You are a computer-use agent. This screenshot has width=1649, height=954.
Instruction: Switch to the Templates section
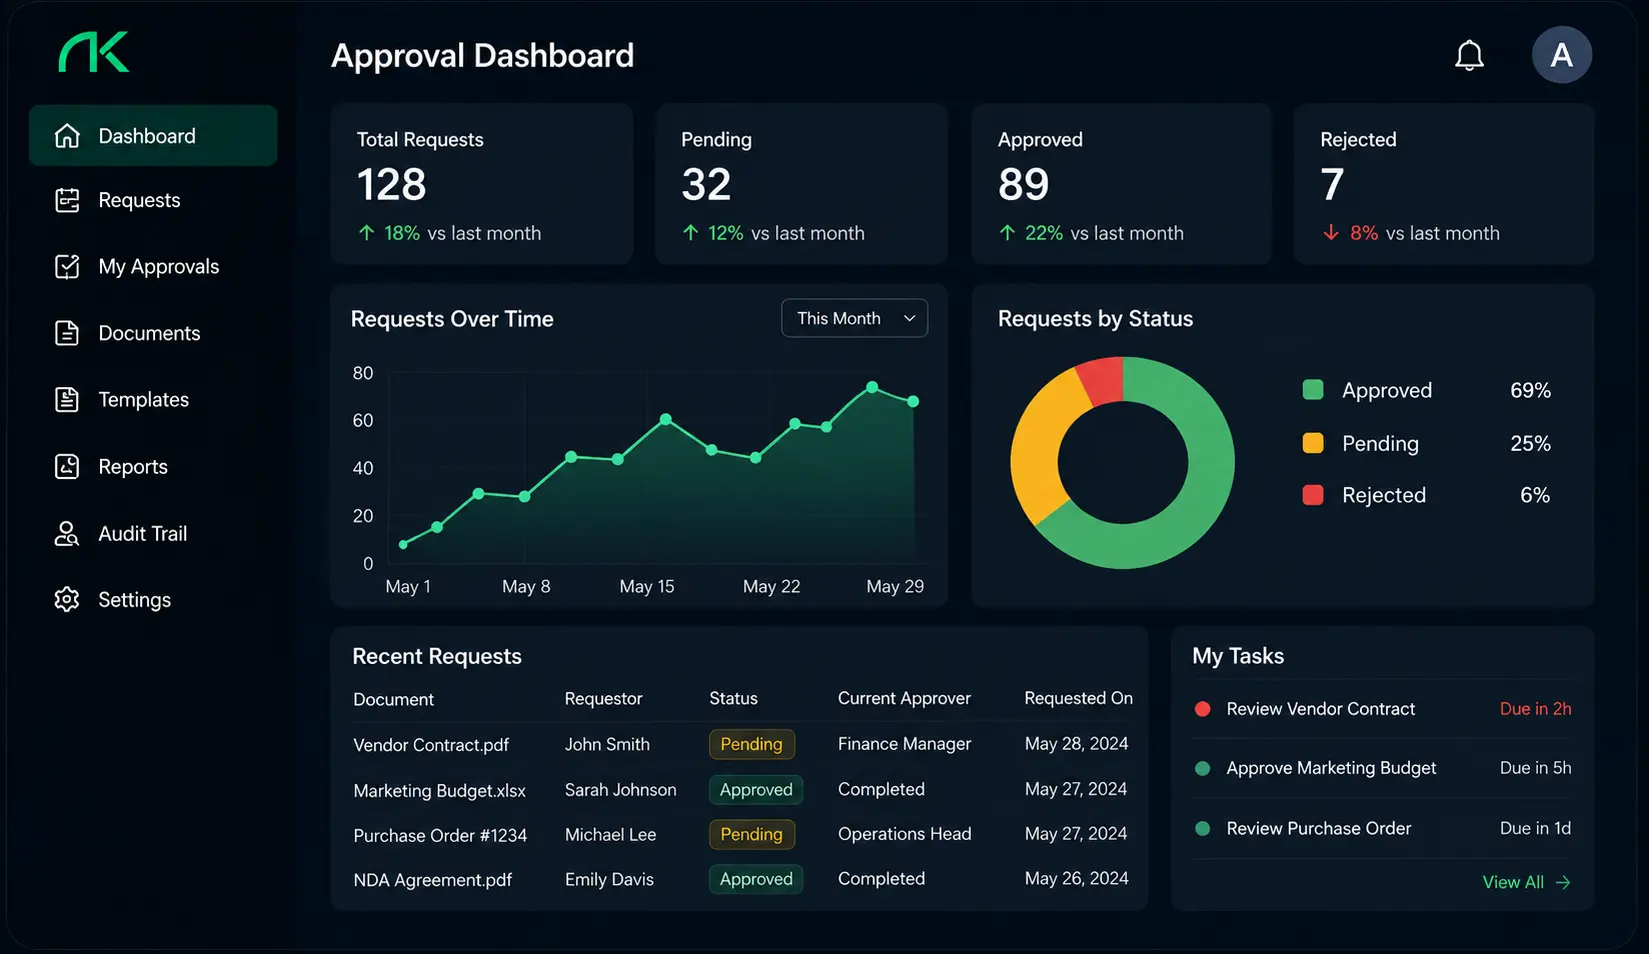coord(153,399)
